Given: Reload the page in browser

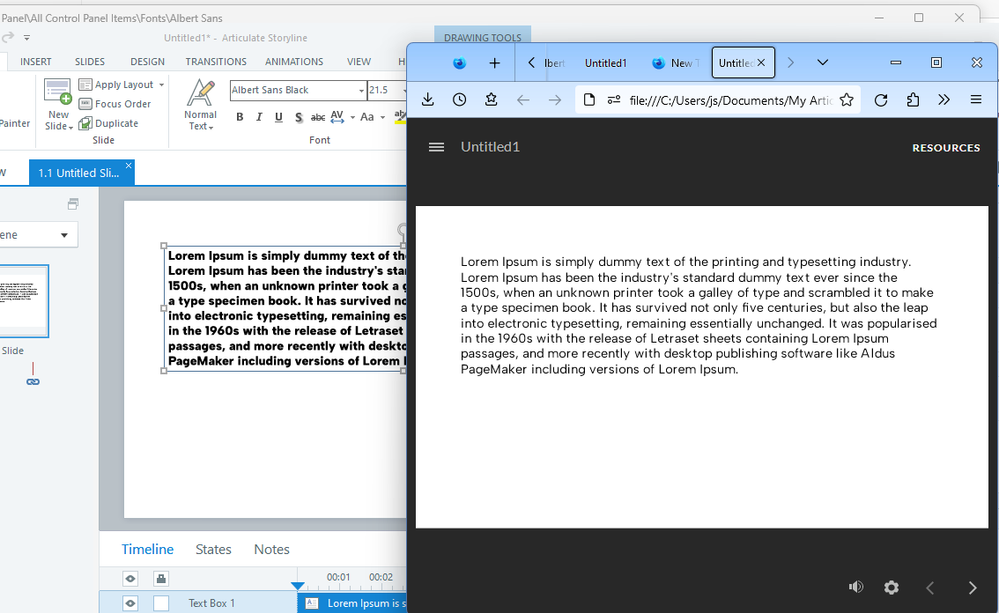Looking at the screenshot, I should [x=881, y=100].
